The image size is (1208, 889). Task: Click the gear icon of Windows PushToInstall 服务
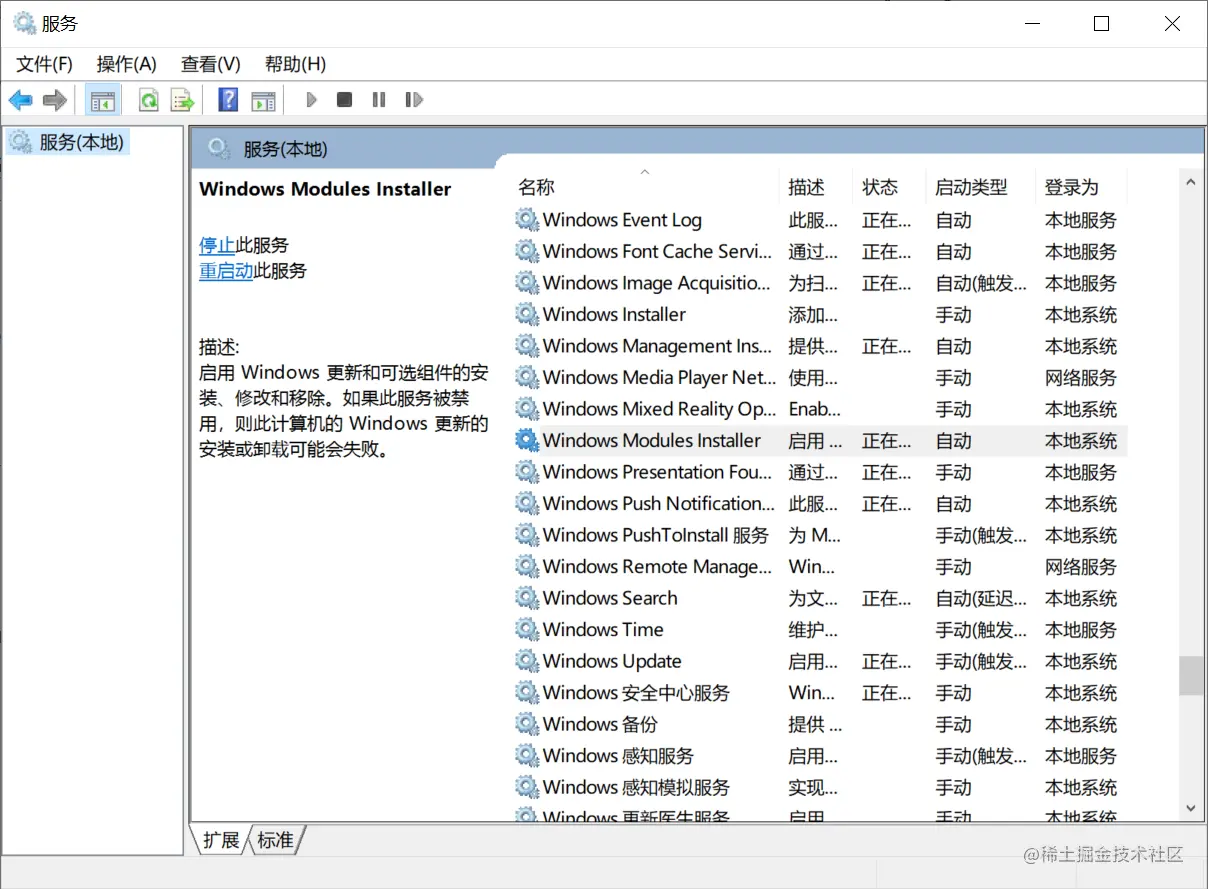(527, 535)
